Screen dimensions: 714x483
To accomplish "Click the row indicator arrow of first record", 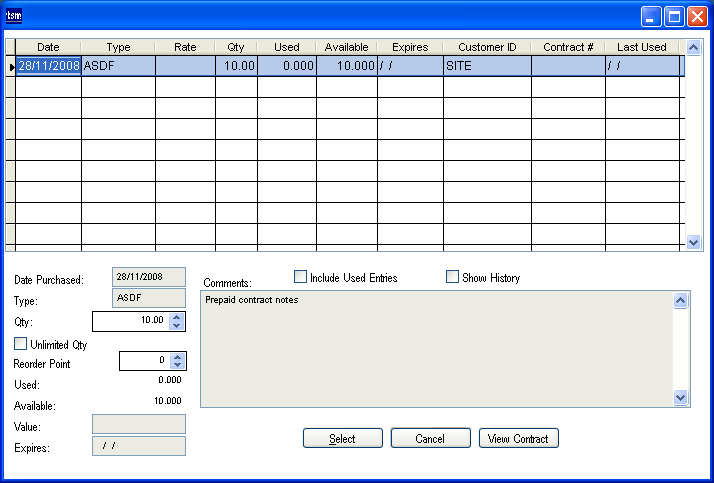I will point(11,66).
